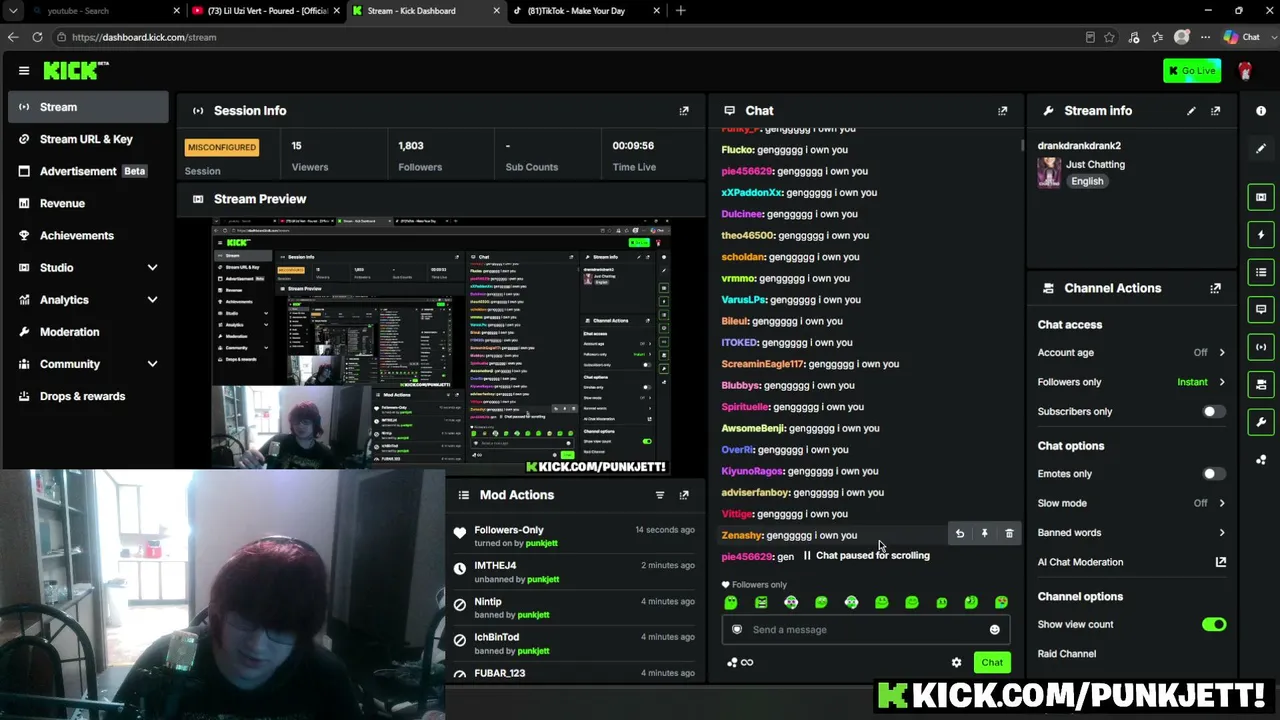Open the hamburger menu beside Kick logo

click(24, 70)
